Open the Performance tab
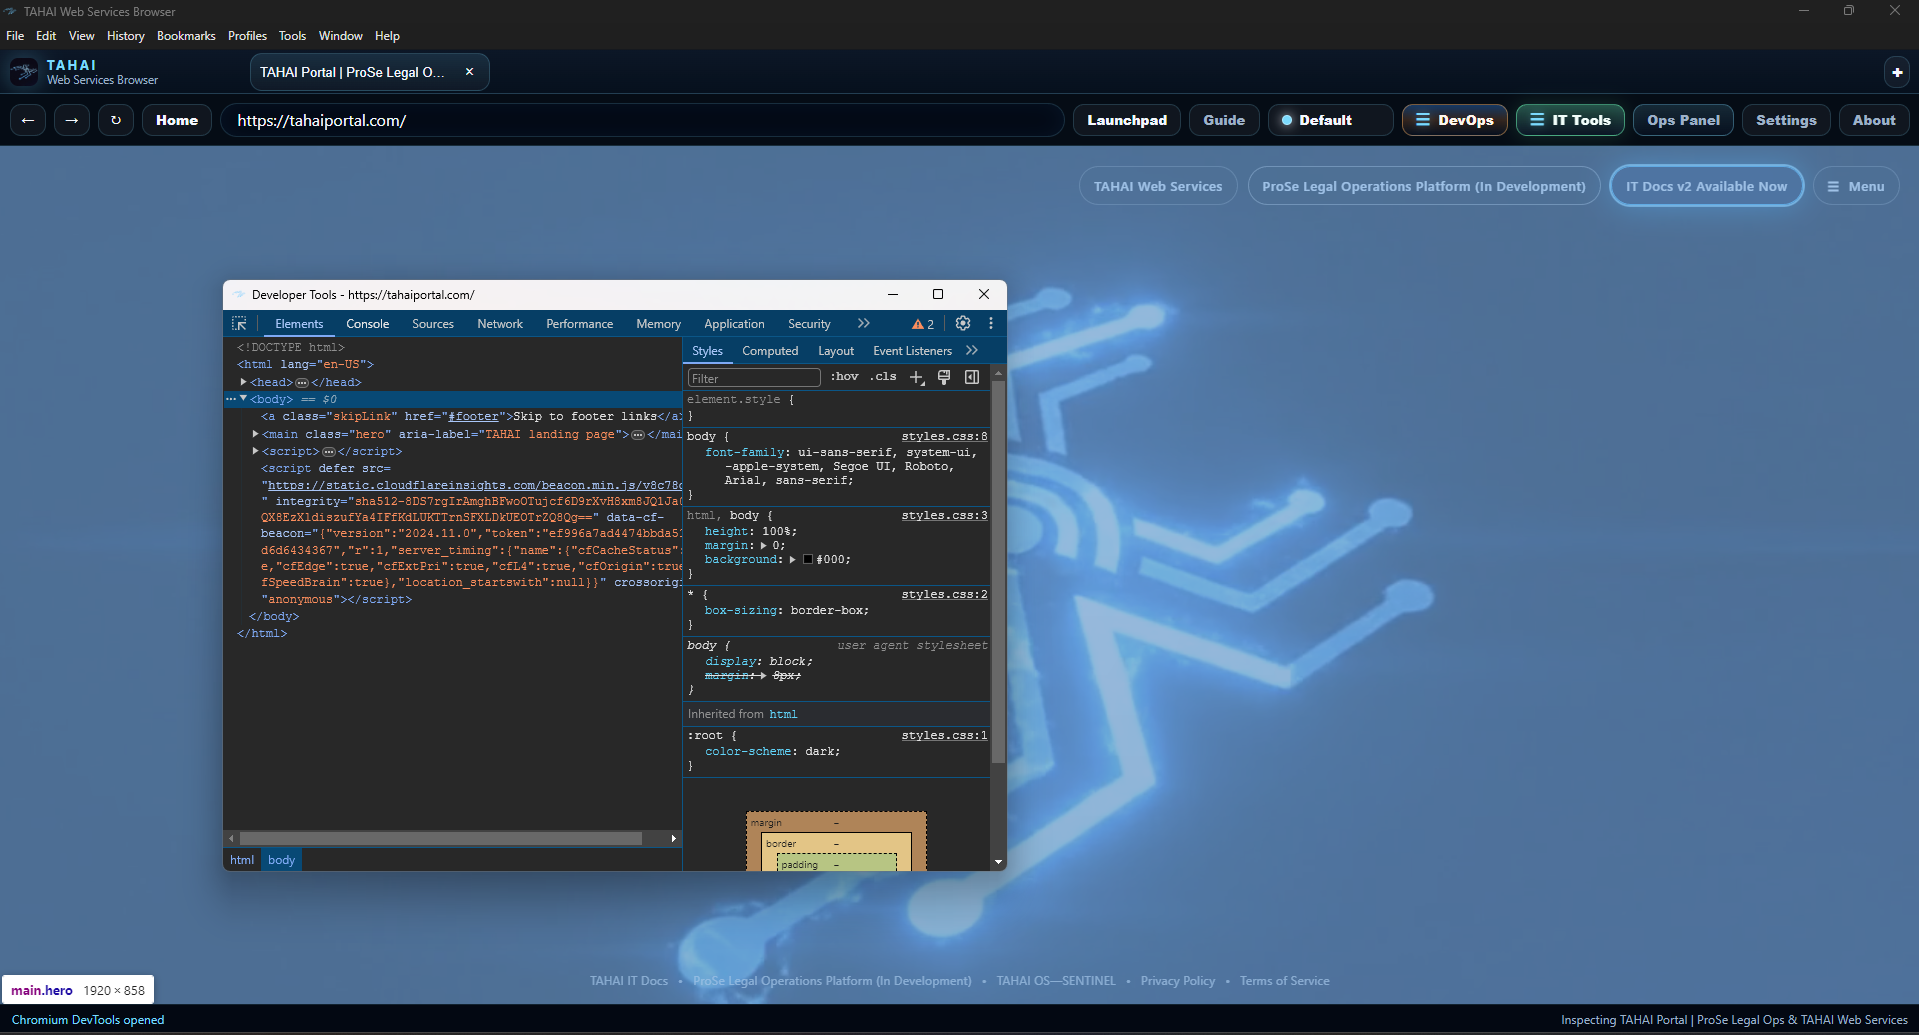This screenshot has width=1919, height=1035. 579,324
